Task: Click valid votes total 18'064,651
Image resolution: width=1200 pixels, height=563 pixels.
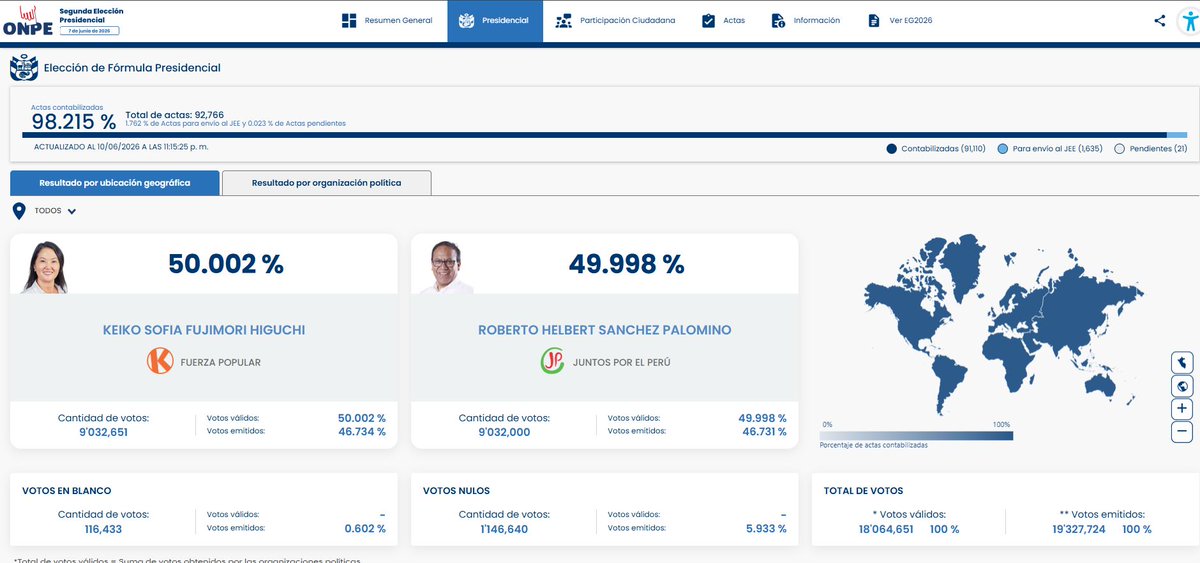Action: point(884,529)
